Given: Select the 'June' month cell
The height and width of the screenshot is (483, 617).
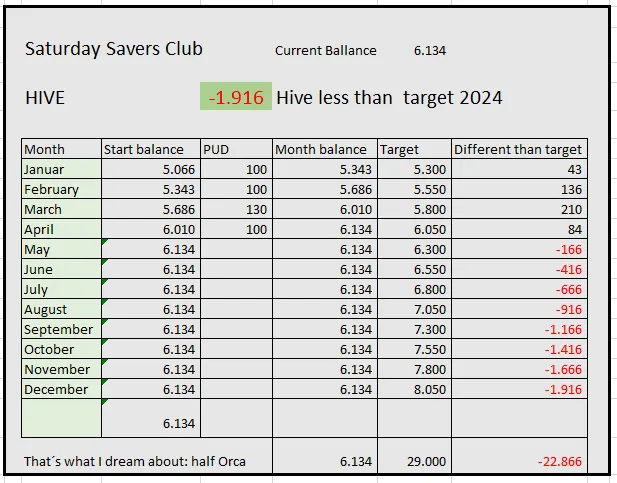Looking at the screenshot, I should 61,269.
